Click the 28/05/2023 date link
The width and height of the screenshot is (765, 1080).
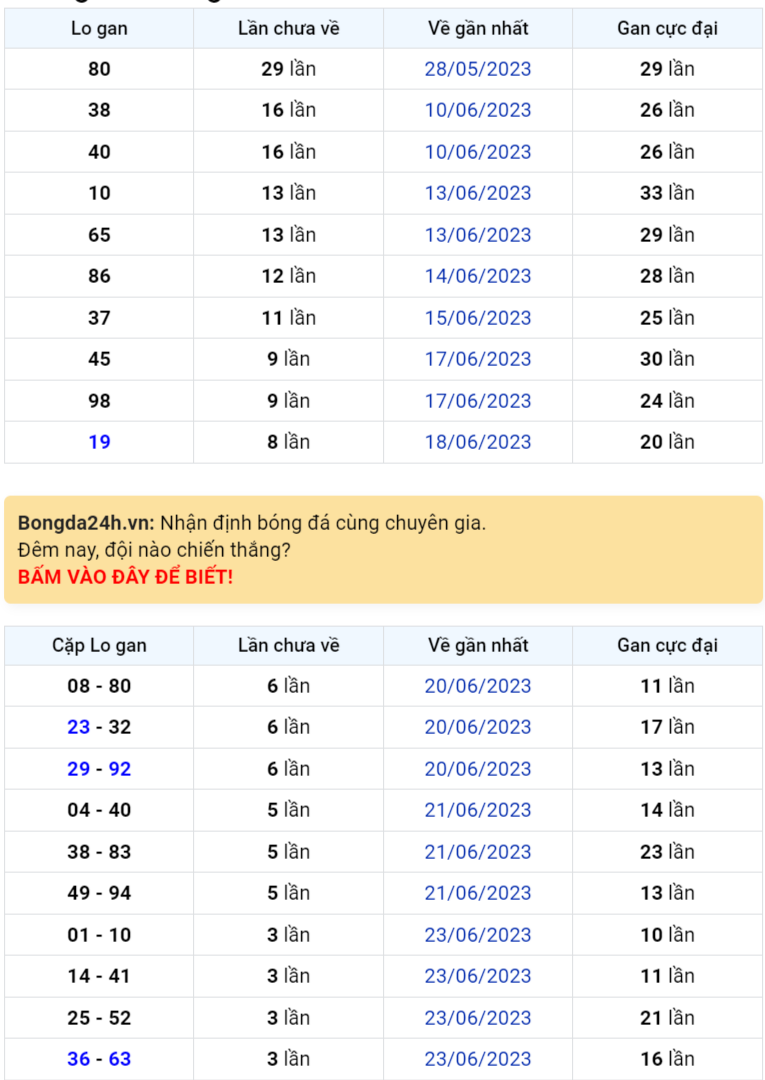[478, 69]
